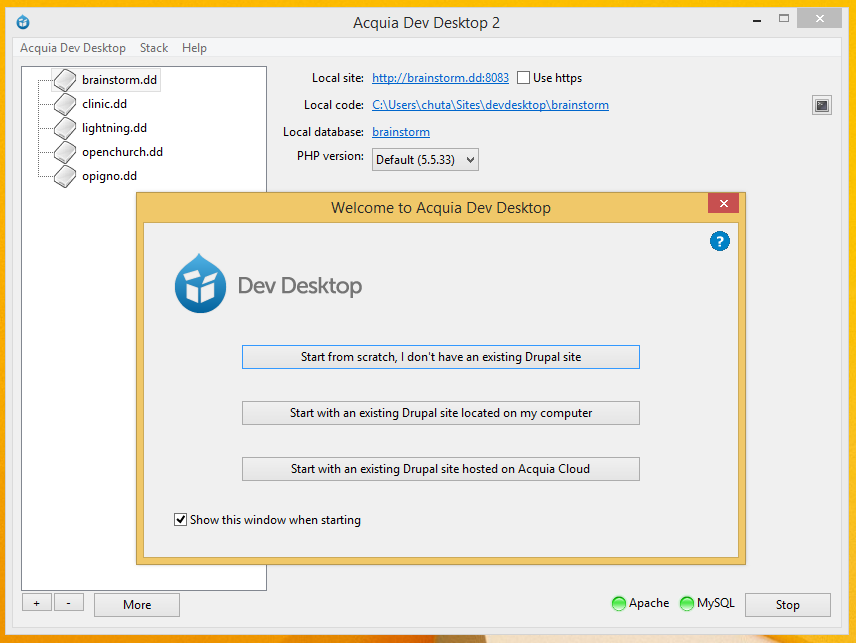The height and width of the screenshot is (643, 856).
Task: Click the openchurch.dd site disk icon
Action: click(65, 152)
